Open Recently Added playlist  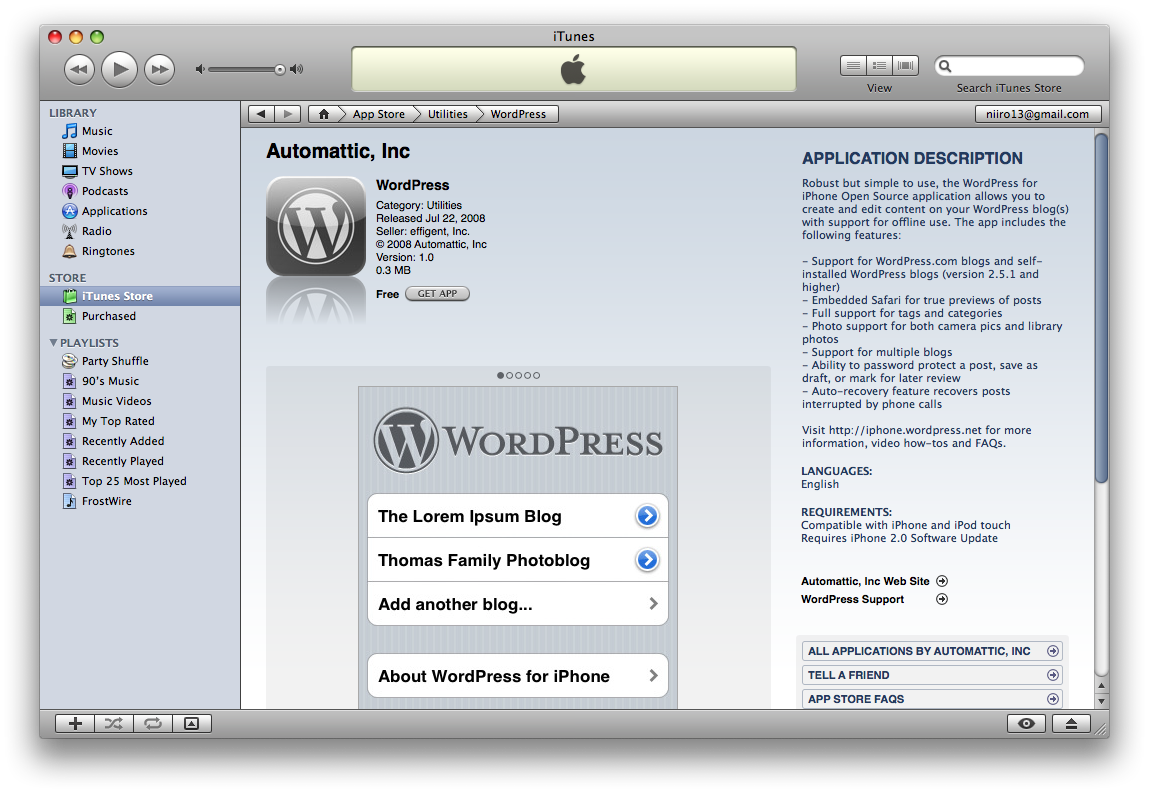click(x=140, y=441)
